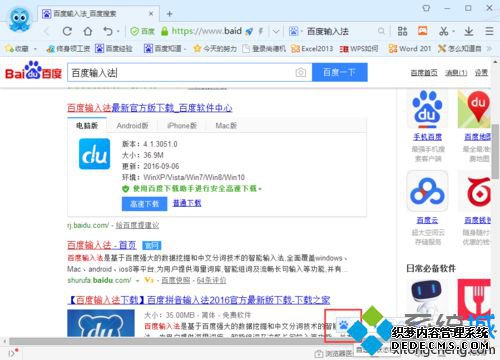Image resolution: width=500 pixels, height=360 pixels.
Task: Select the Android版 tab
Action: point(132,126)
